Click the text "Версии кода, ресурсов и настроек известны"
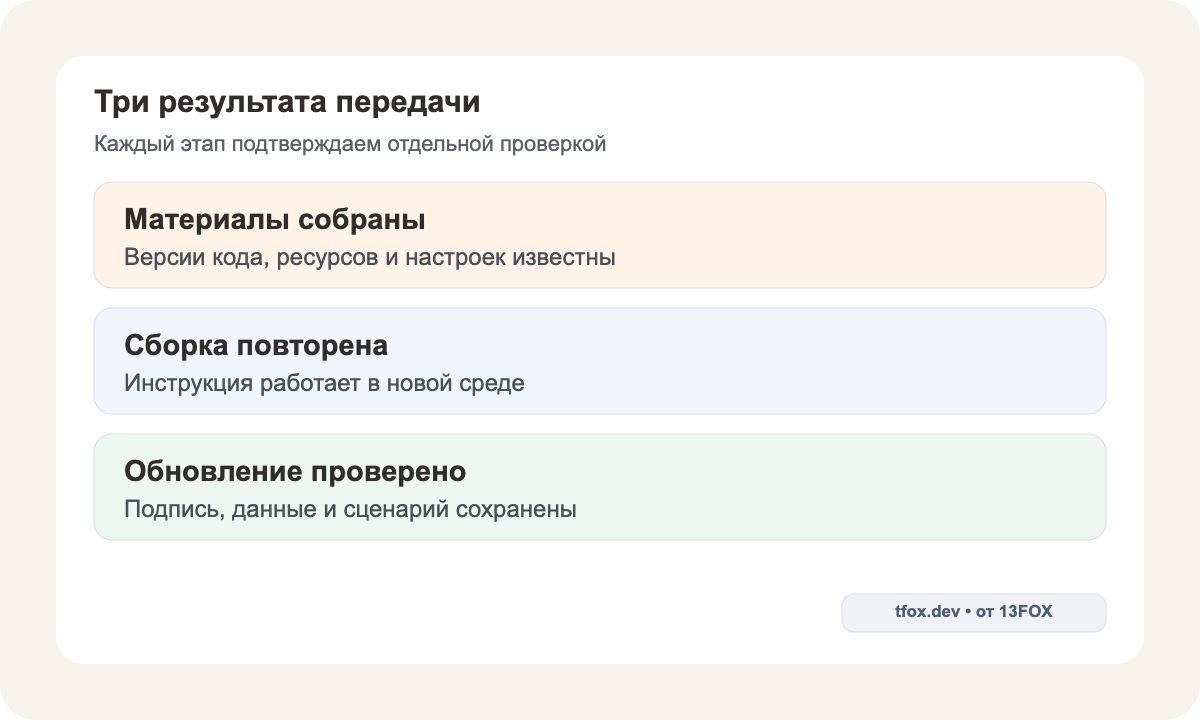 click(369, 257)
